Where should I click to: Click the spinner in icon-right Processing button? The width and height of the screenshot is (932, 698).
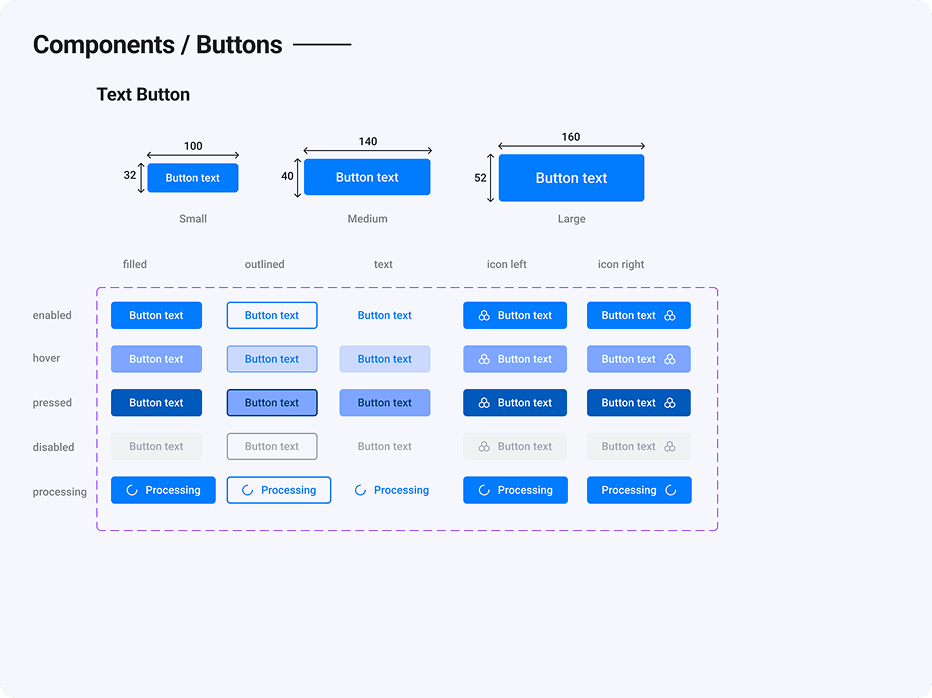pos(671,490)
